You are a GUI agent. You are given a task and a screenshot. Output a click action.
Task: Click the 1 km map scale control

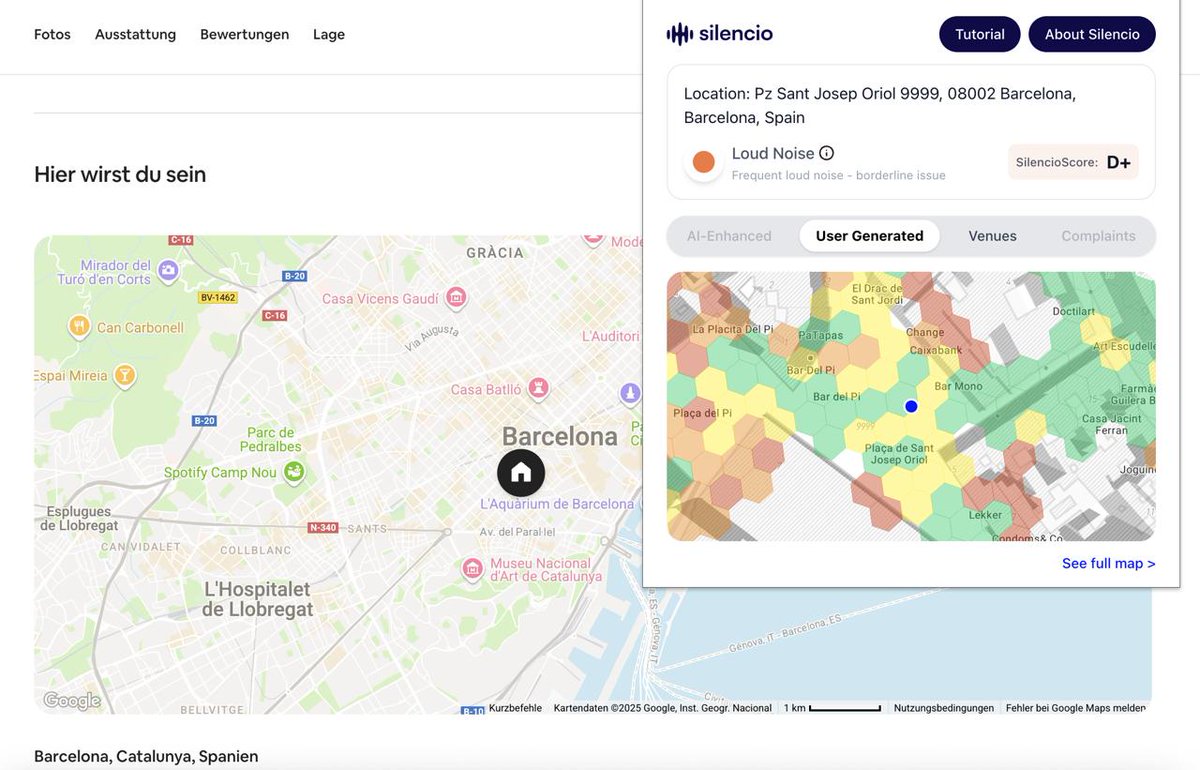click(831, 708)
